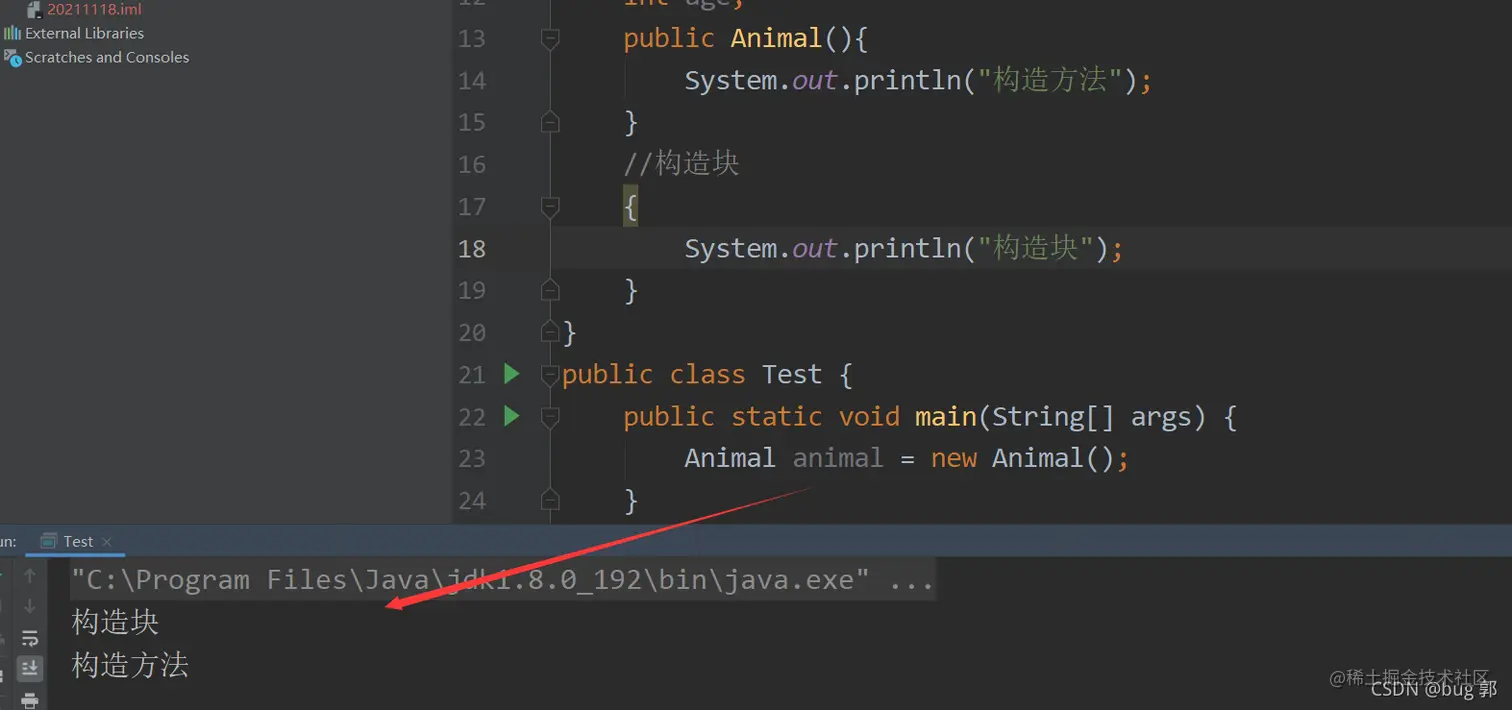Switch to the Test run tab
The width and height of the screenshot is (1512, 710).
pos(77,541)
